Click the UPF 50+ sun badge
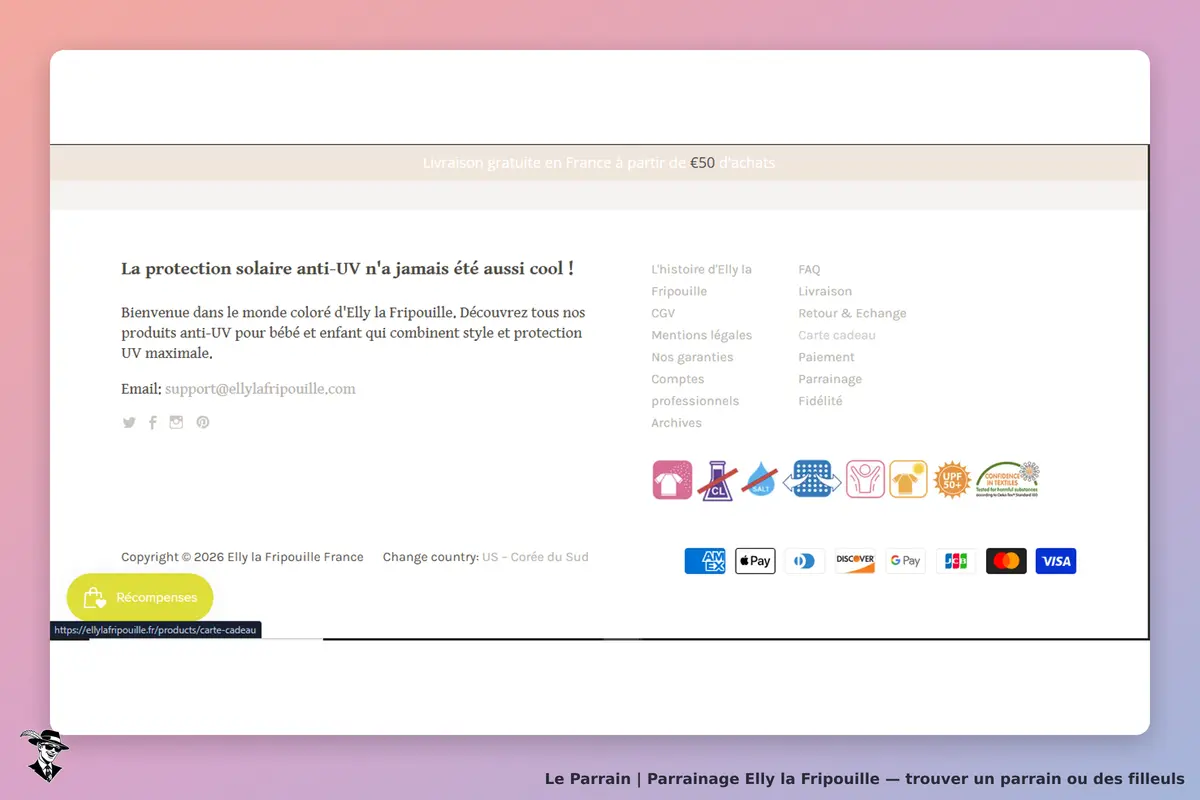 click(x=952, y=480)
